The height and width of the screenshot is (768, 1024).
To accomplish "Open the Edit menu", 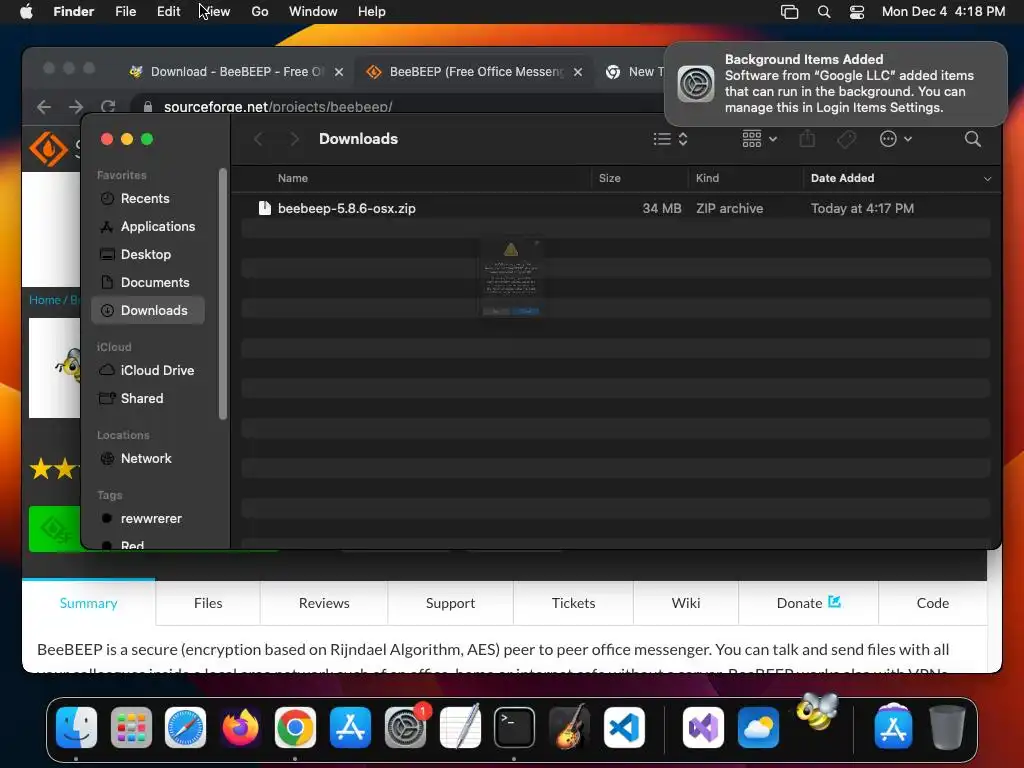I will (x=168, y=12).
